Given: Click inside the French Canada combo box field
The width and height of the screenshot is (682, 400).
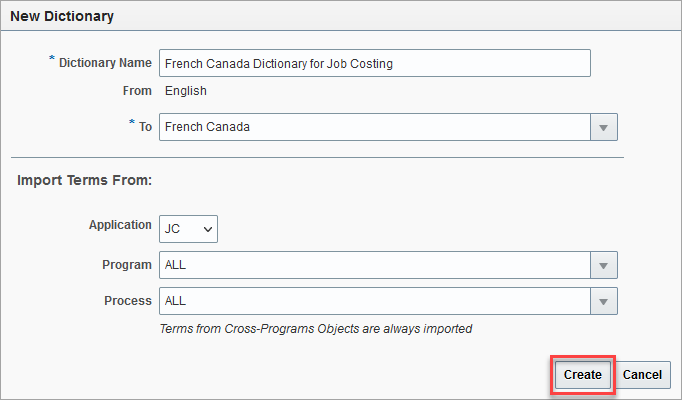Looking at the screenshot, I should (x=374, y=127).
